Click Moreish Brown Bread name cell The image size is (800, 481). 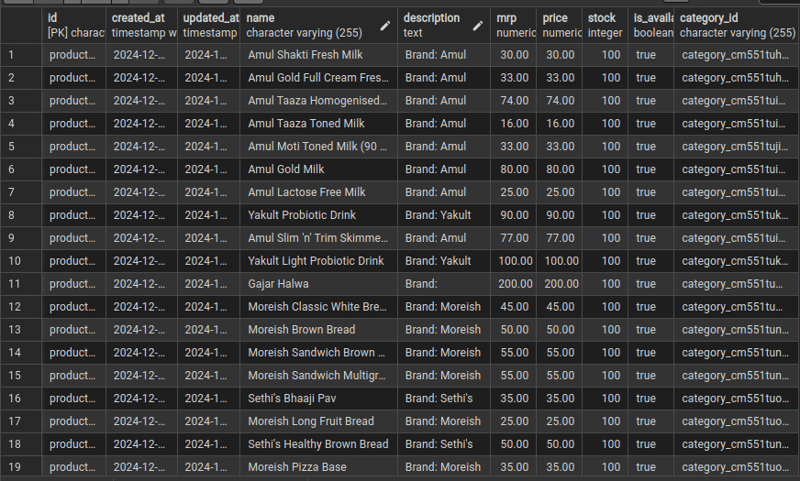(x=318, y=330)
